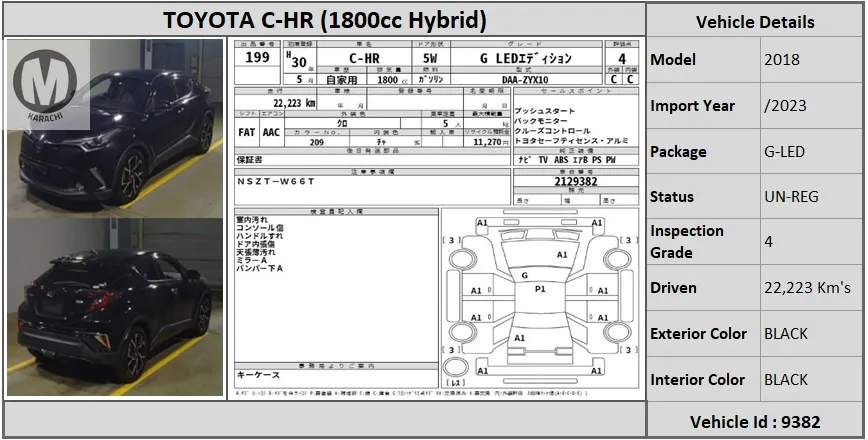Click the 'AAC' air conditioner cell
Image resolution: width=868 pixels, height=440 pixels.
coord(271,133)
